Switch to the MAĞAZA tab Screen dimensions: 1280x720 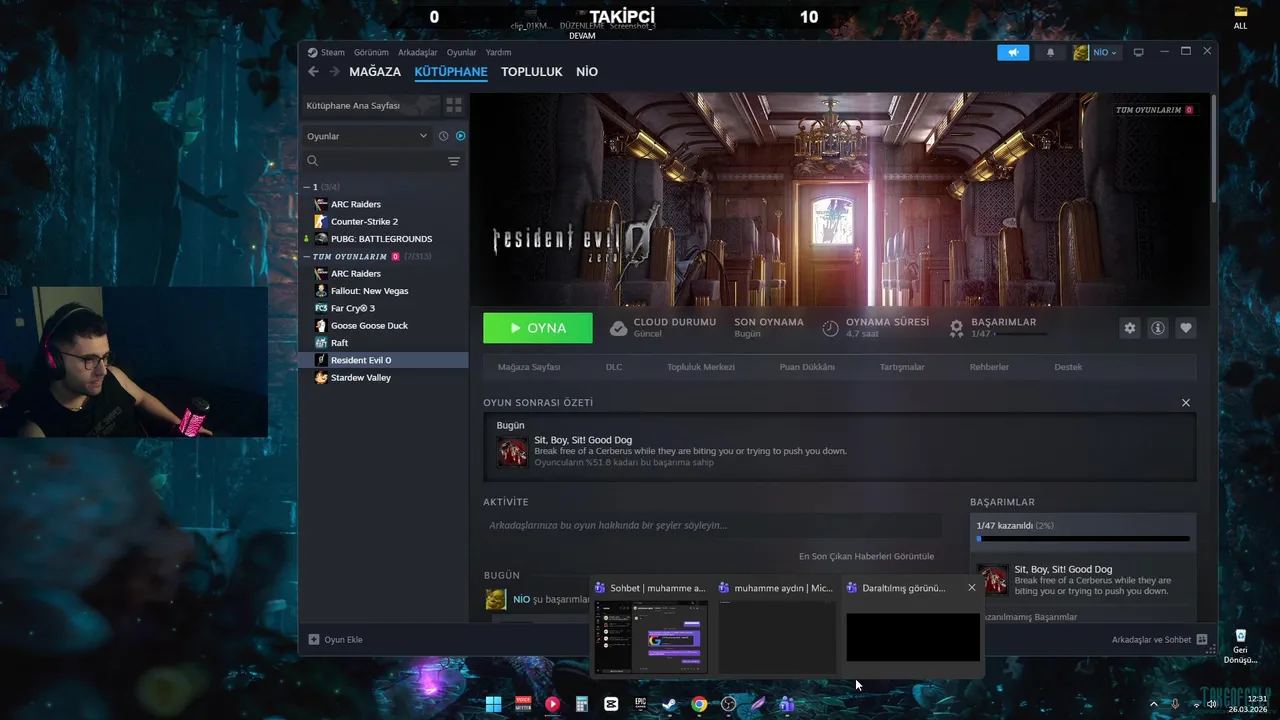click(x=375, y=72)
